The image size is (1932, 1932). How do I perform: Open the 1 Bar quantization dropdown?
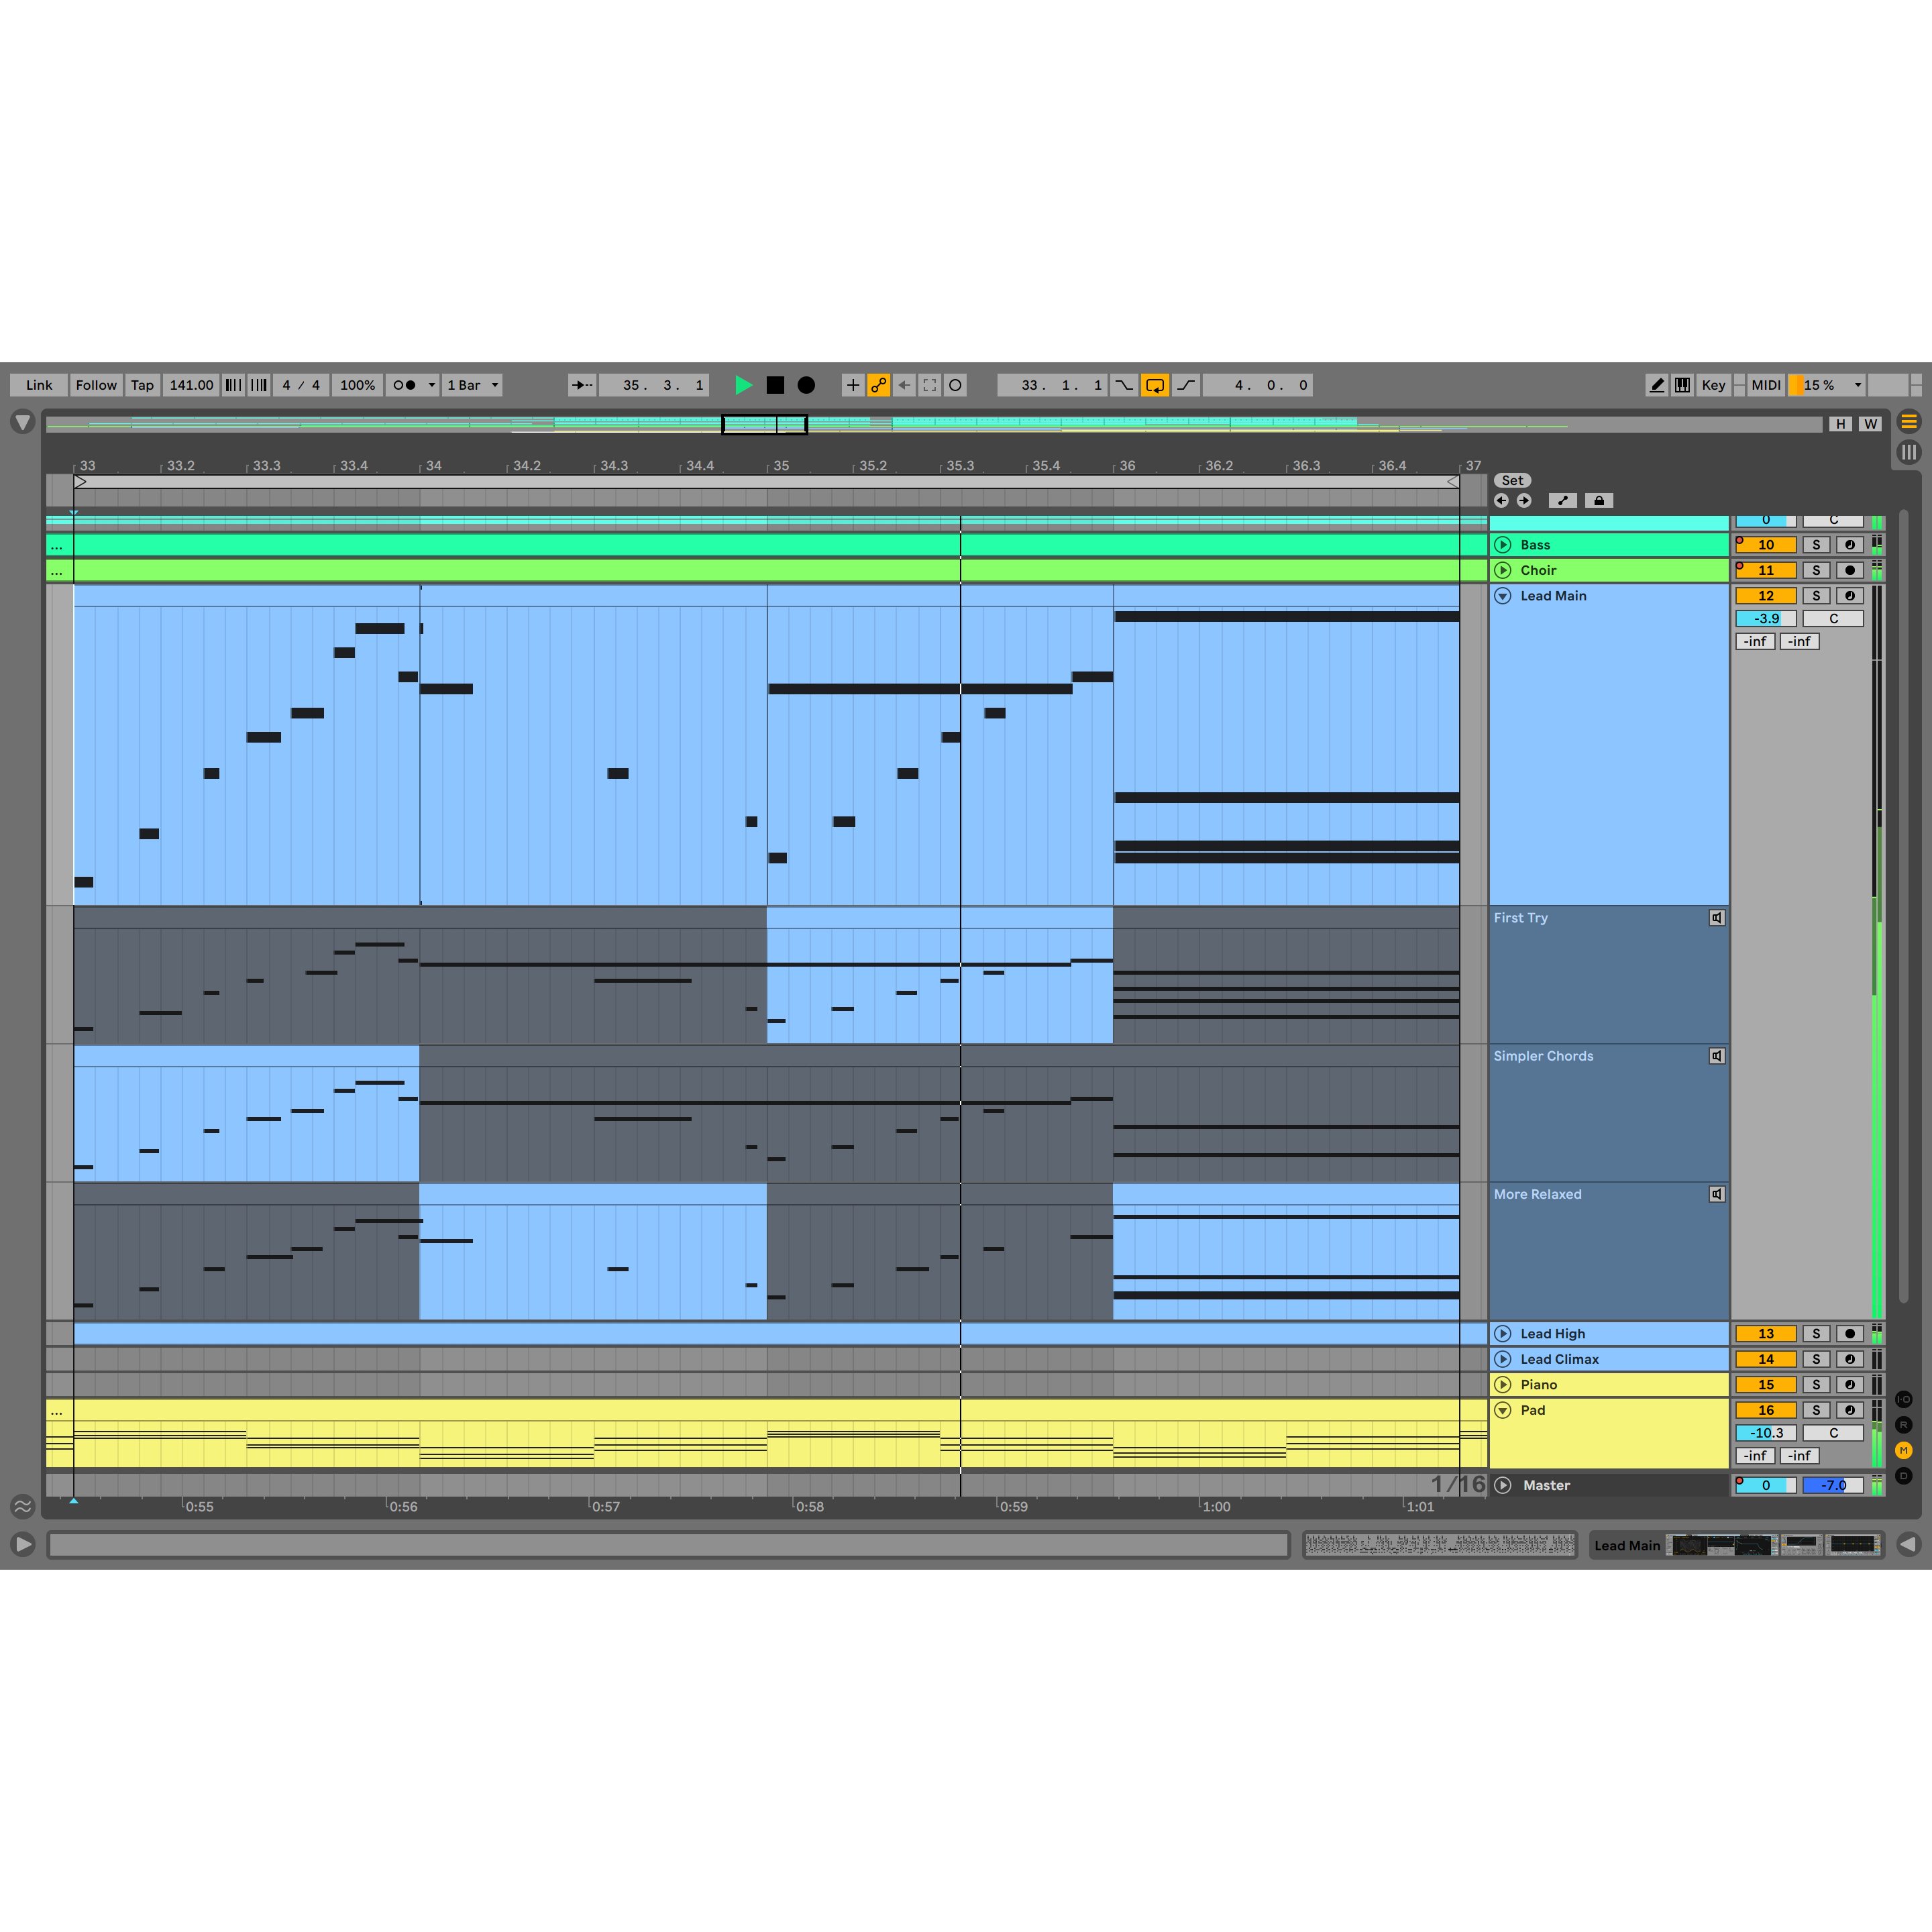[472, 385]
